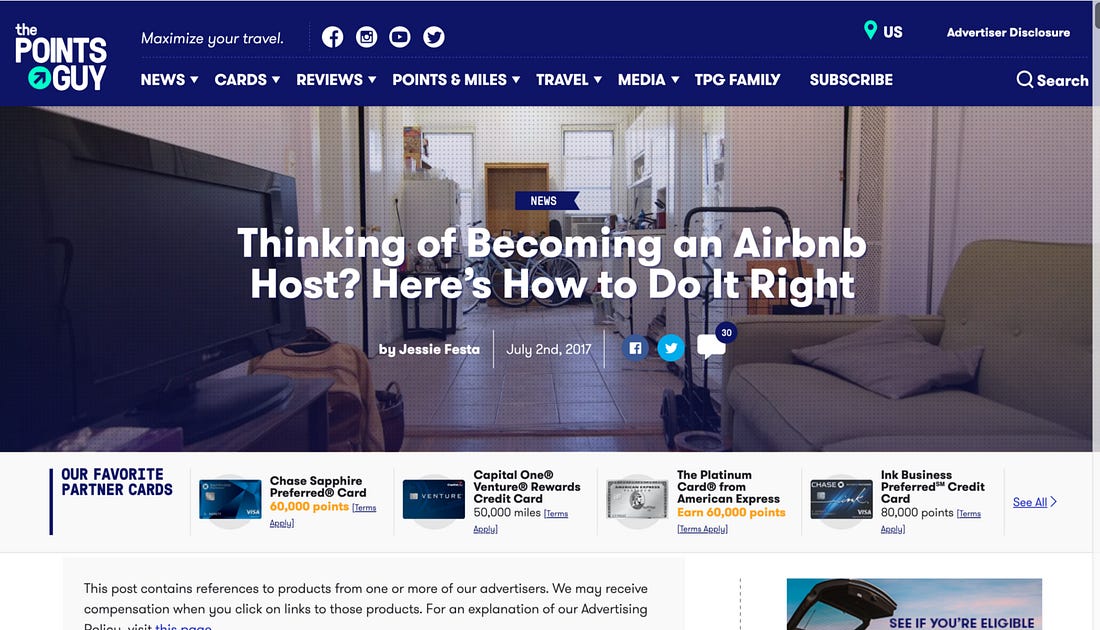Select the Chase Sapphire Preferred card thumbnail
Image resolution: width=1100 pixels, height=630 pixels.
pos(230,500)
